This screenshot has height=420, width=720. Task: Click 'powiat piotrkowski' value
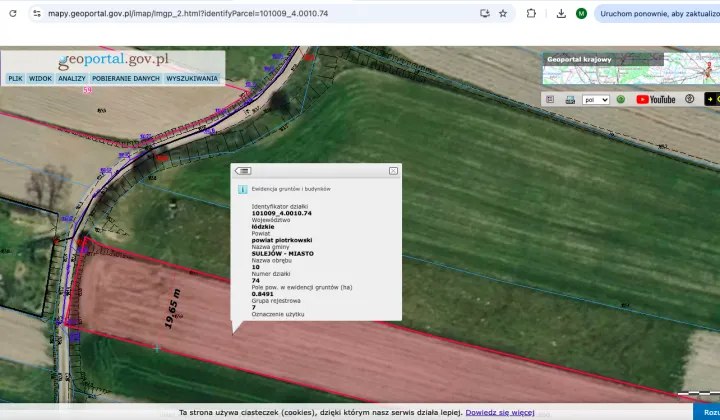[x=282, y=240]
